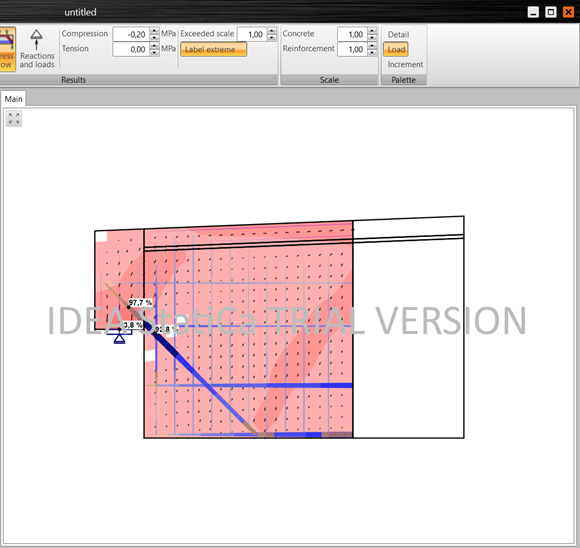Image resolution: width=580 pixels, height=548 pixels.
Task: Increase the Concrete scale value
Action: tap(372, 31)
